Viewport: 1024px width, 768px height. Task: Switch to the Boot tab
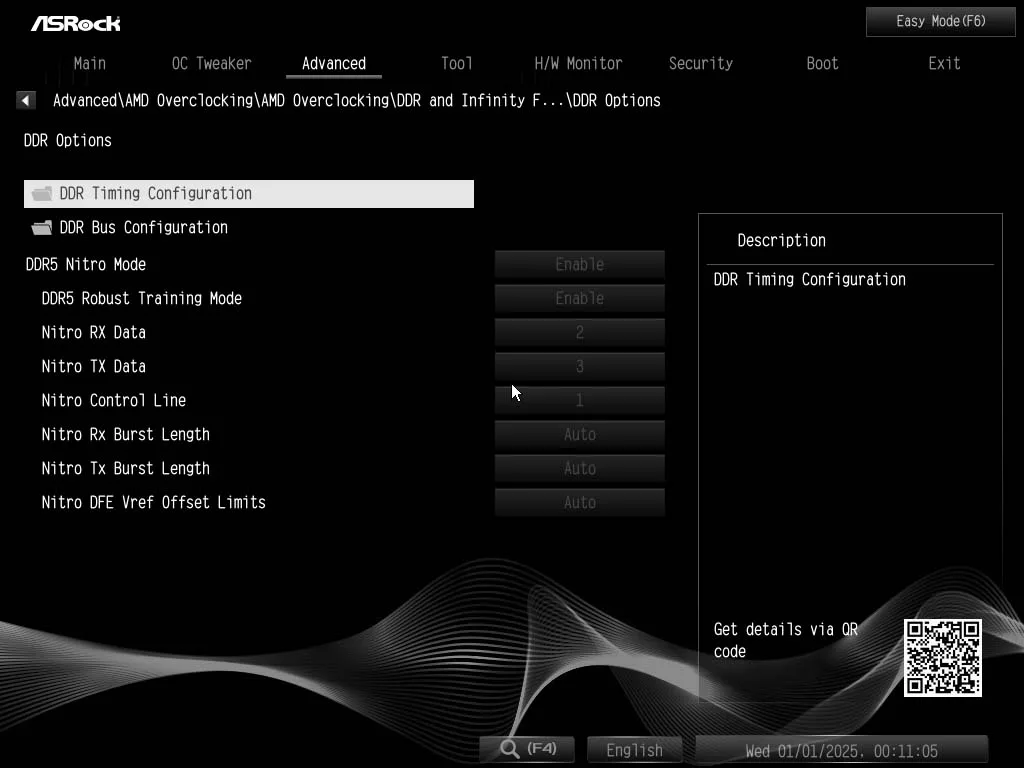[x=822, y=63]
